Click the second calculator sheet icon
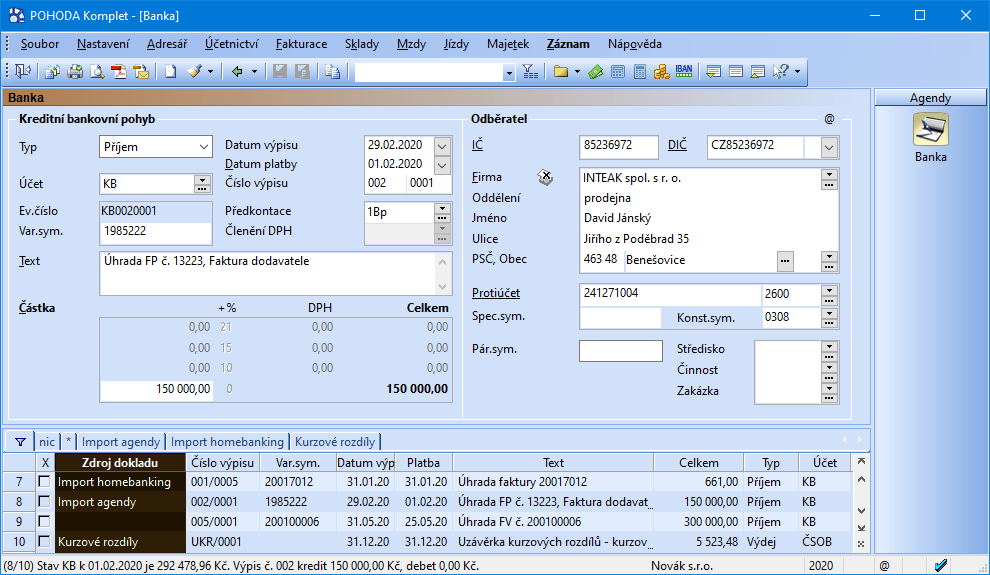The image size is (990, 575). coord(640,72)
